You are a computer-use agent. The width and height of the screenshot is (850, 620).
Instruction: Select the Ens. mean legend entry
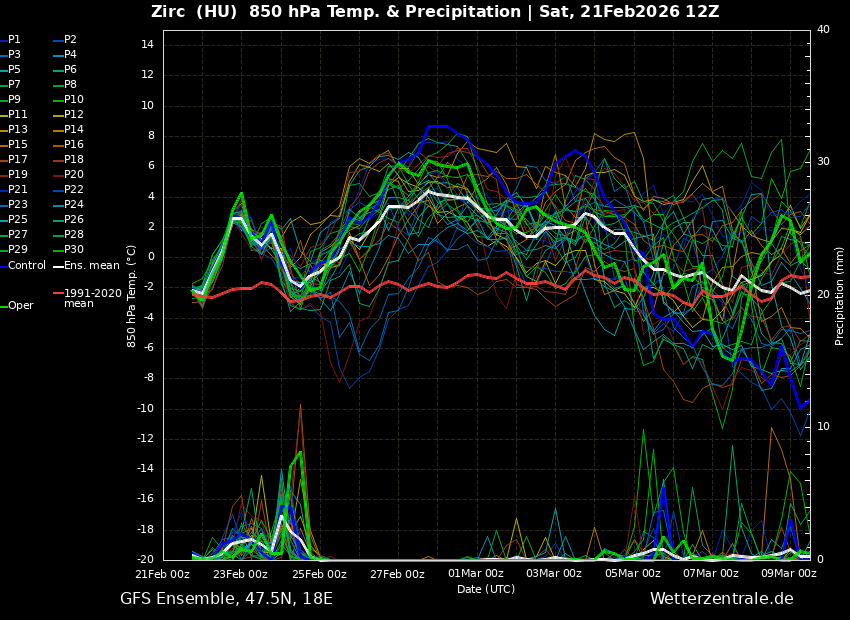click(x=91, y=266)
